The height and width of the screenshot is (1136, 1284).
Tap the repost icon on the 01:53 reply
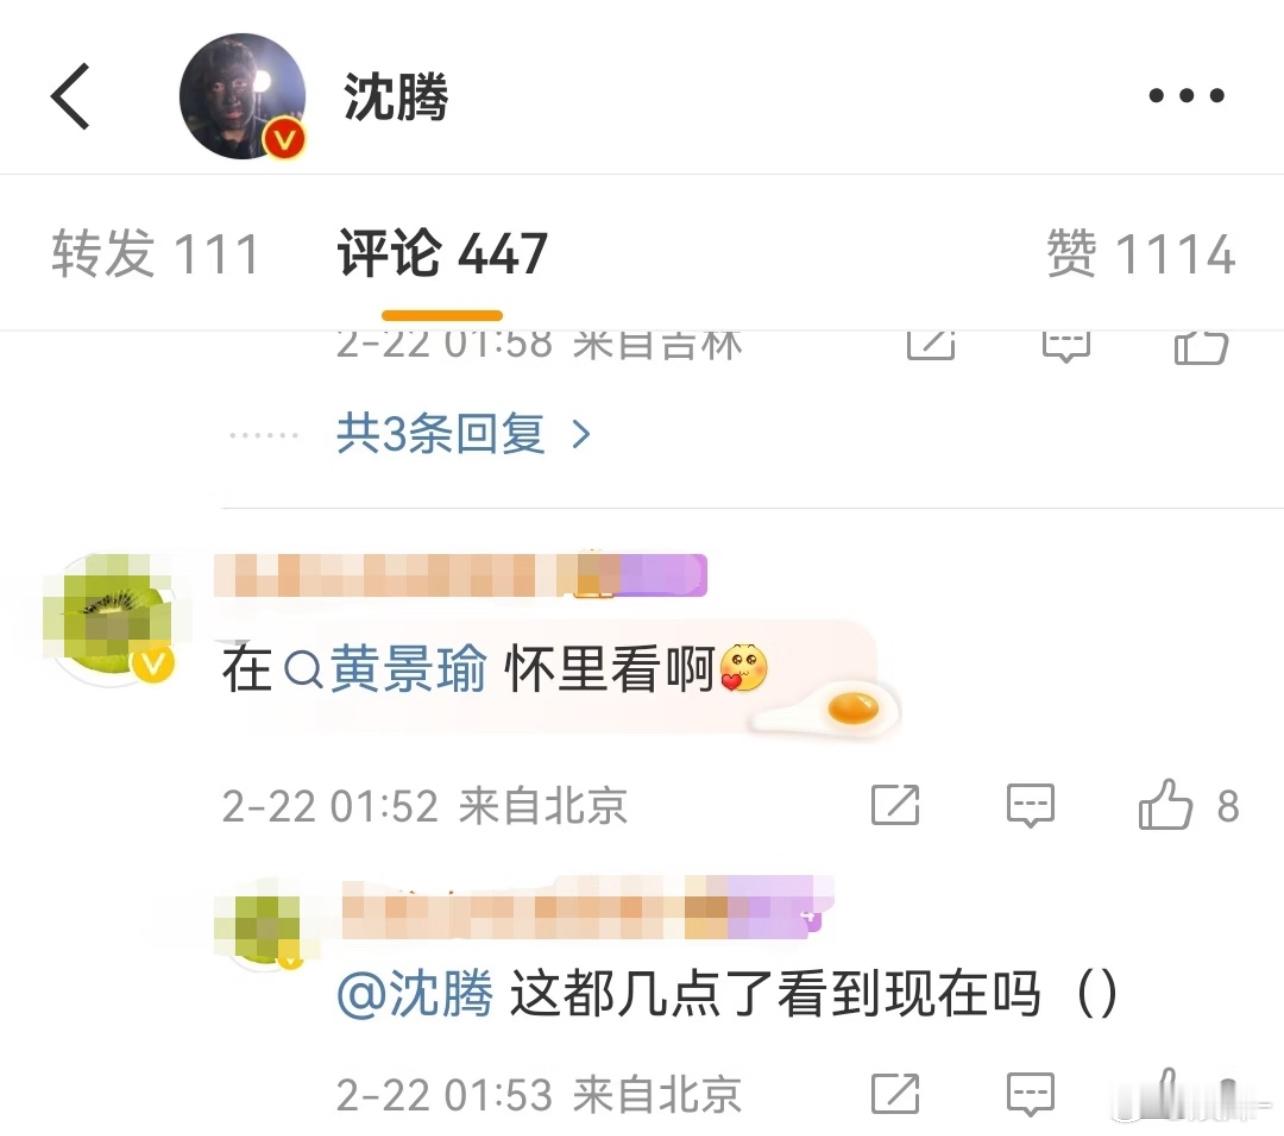point(895,1094)
